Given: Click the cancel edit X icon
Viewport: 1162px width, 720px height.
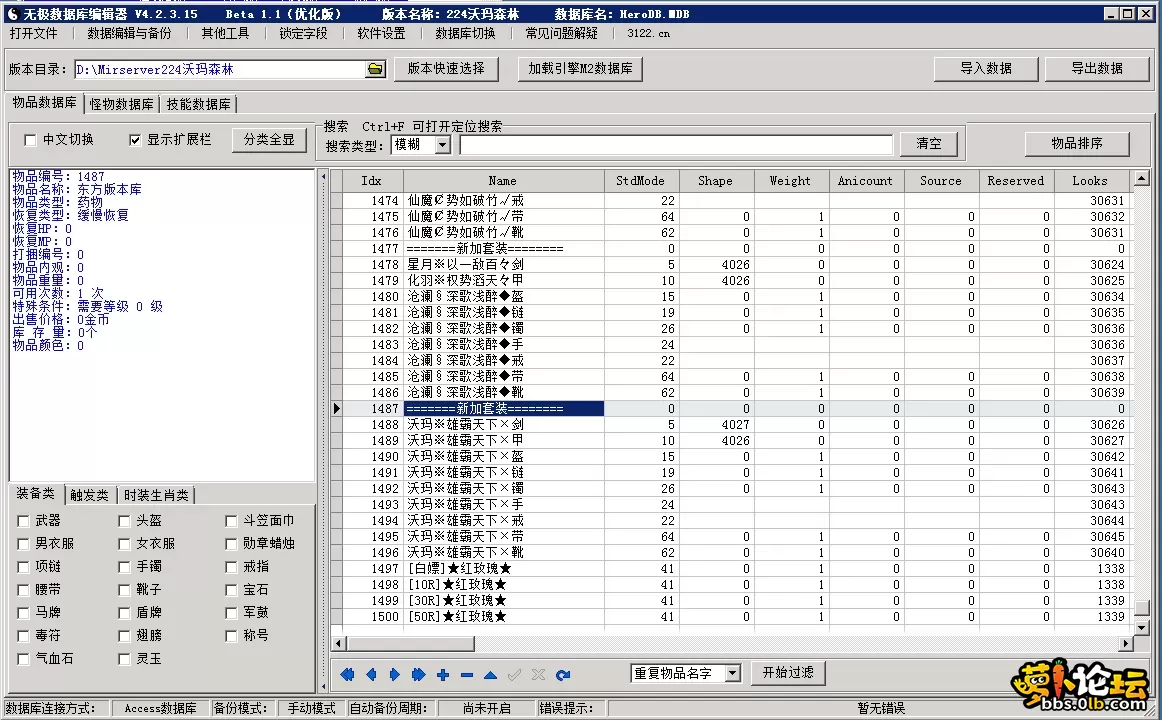Looking at the screenshot, I should pyautogui.click(x=538, y=675).
